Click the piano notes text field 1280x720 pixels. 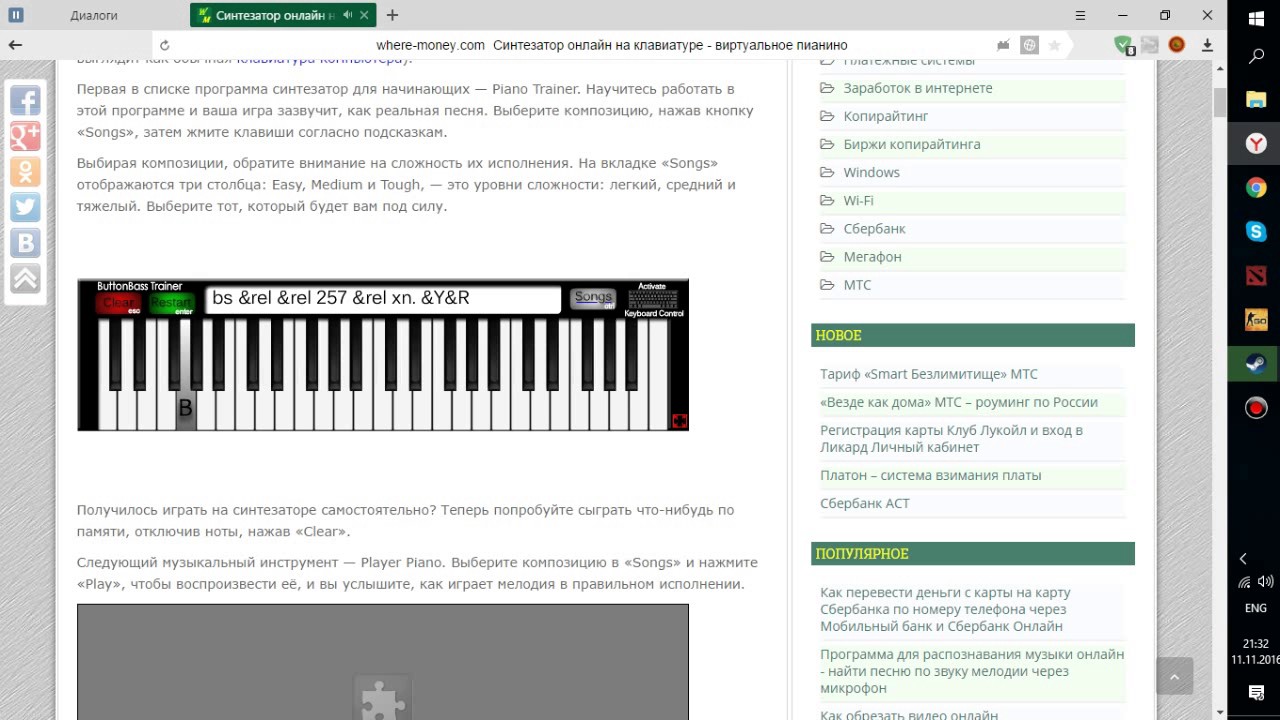tap(383, 299)
